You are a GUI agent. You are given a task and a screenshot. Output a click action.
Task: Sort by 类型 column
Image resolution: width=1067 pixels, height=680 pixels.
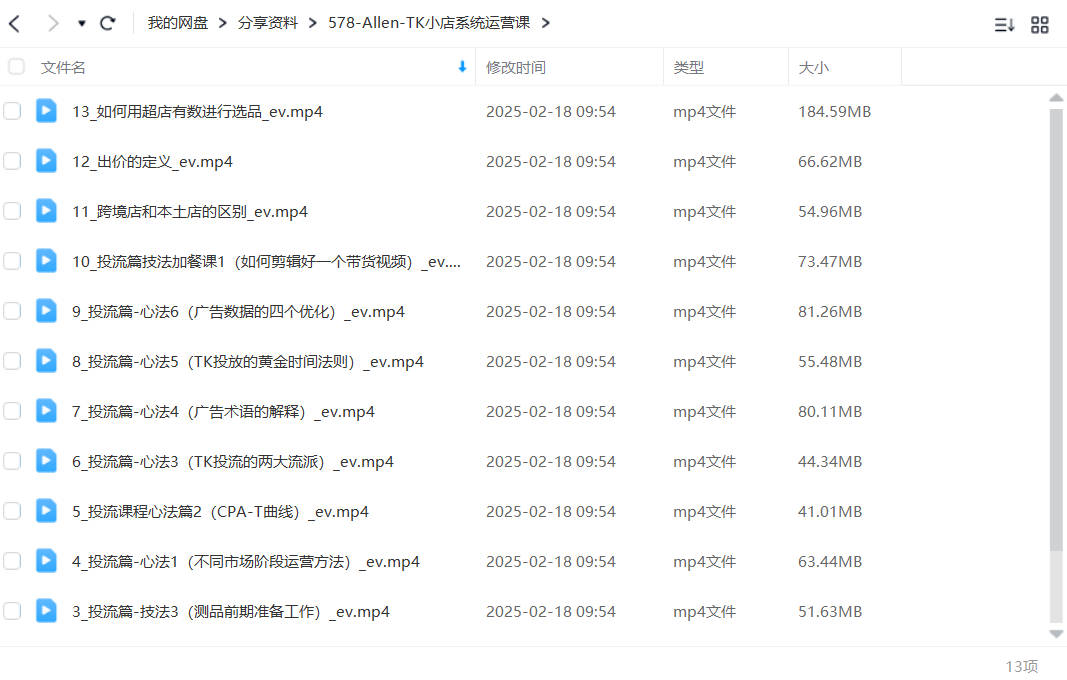pos(689,67)
